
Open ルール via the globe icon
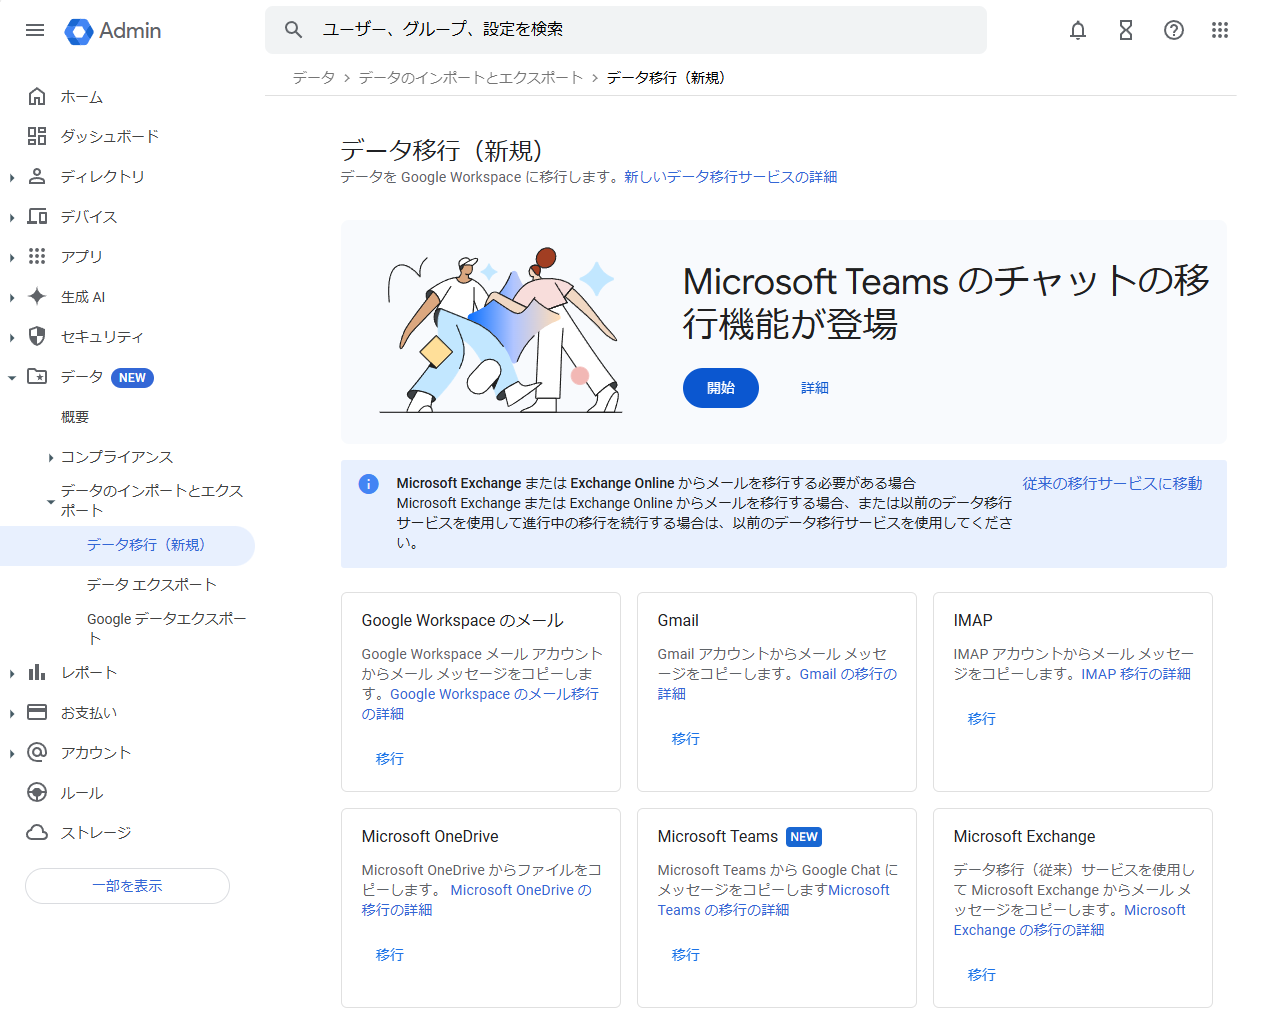(x=36, y=791)
